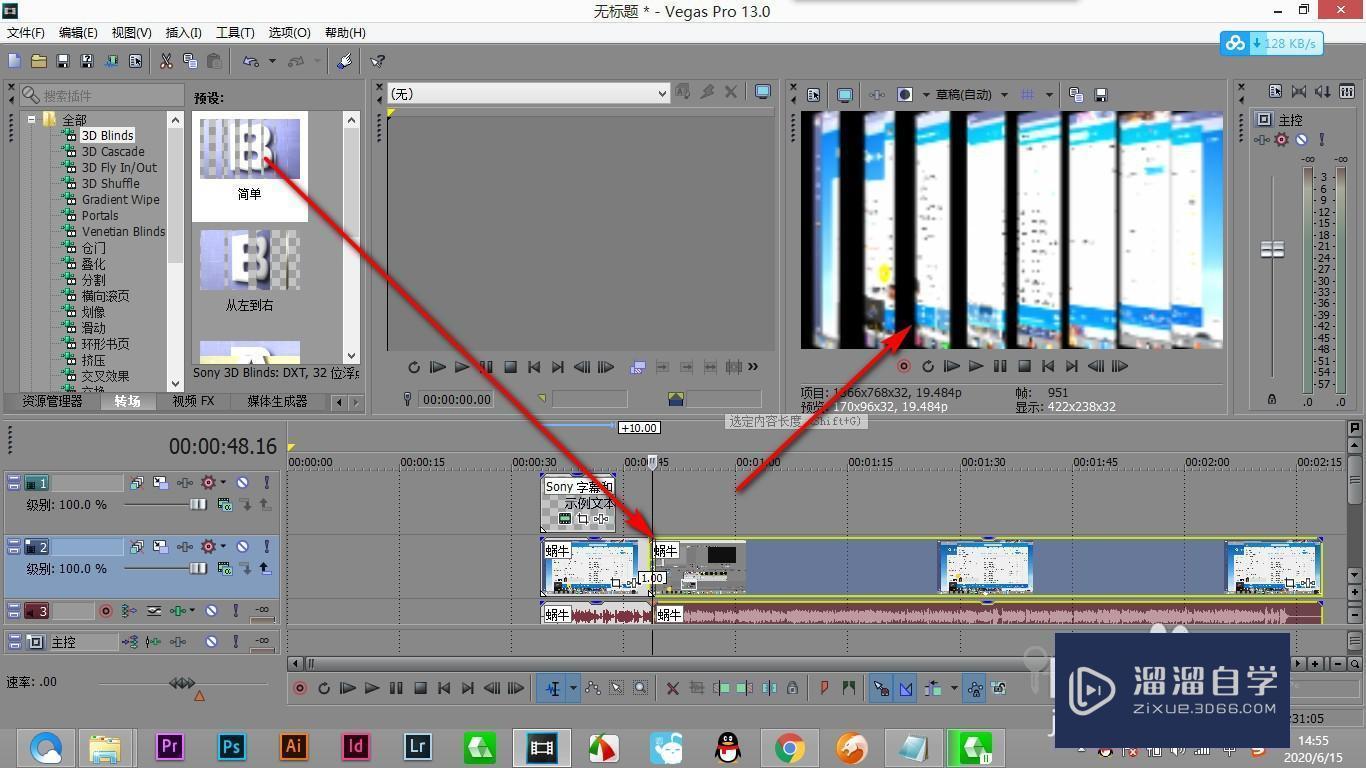Select the Normal Edit tool in timeline toolbar
Image resolution: width=1366 pixels, height=768 pixels.
click(x=552, y=688)
